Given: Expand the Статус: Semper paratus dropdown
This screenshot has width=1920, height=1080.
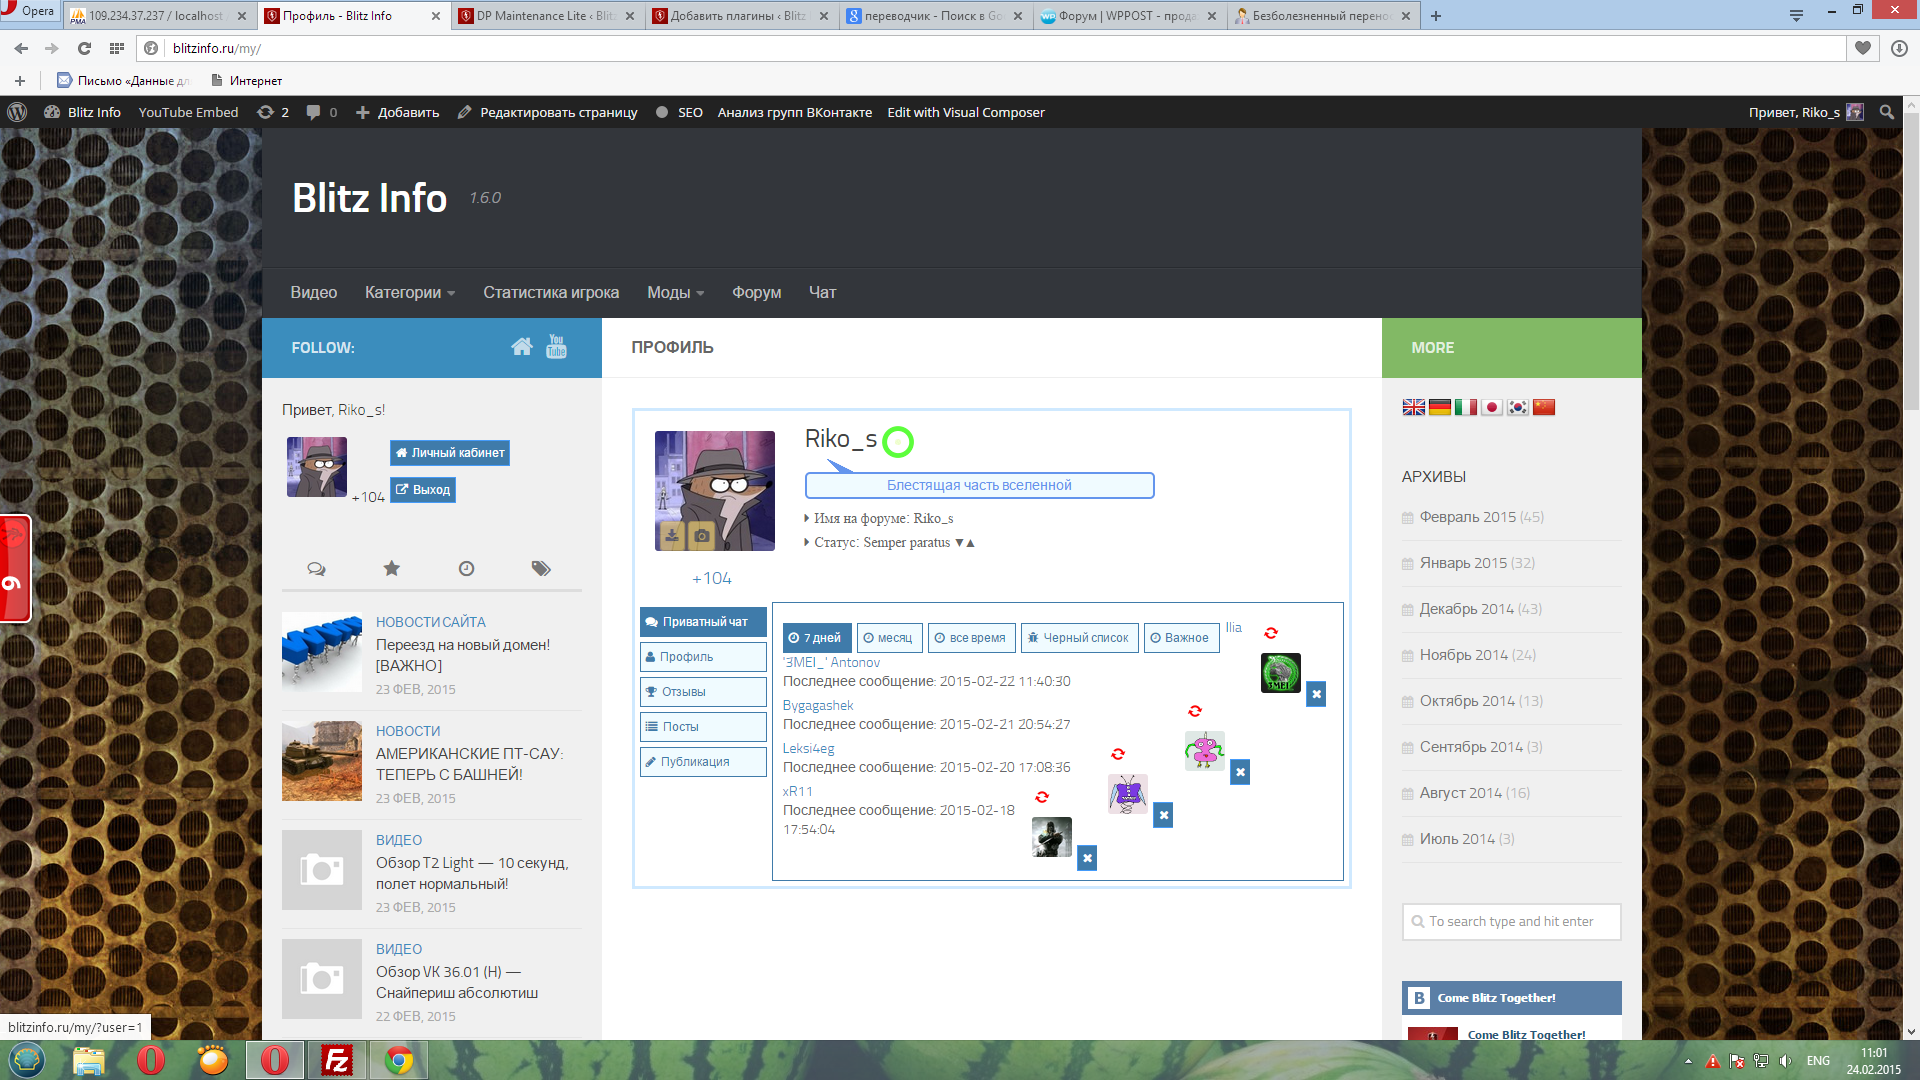Looking at the screenshot, I should point(964,543).
